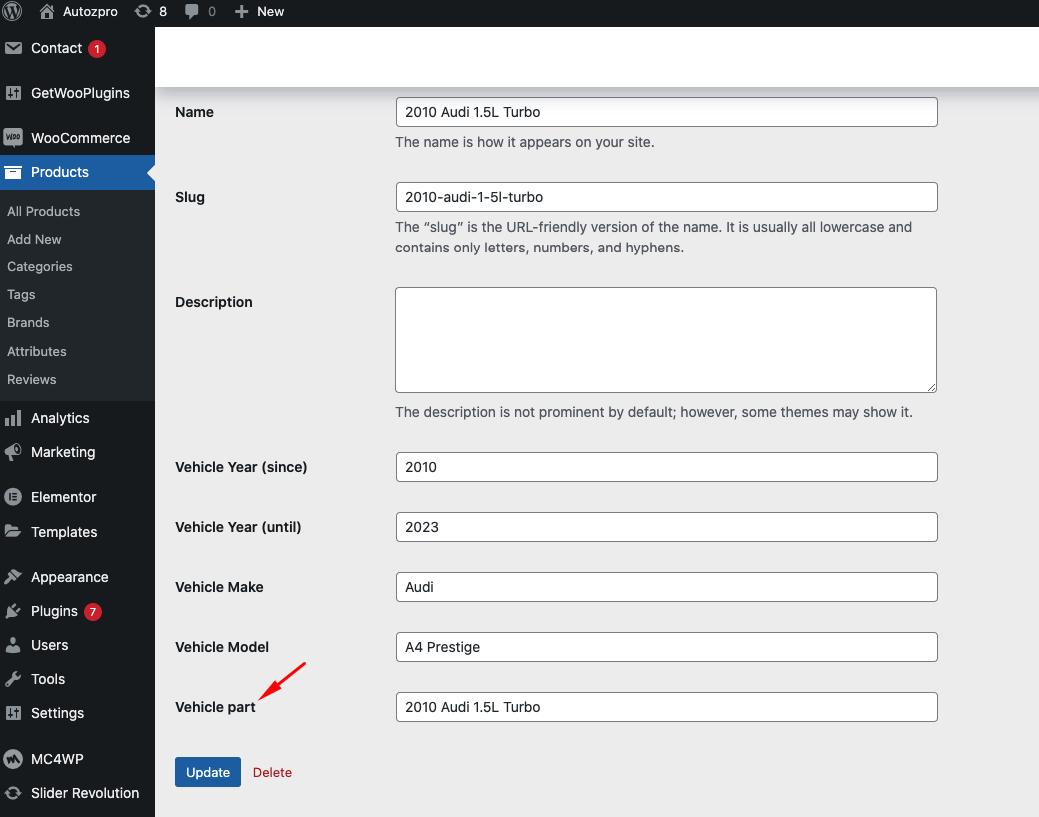Open the Tags submenu
Screen dimensions: 1039x817
coord(21,294)
